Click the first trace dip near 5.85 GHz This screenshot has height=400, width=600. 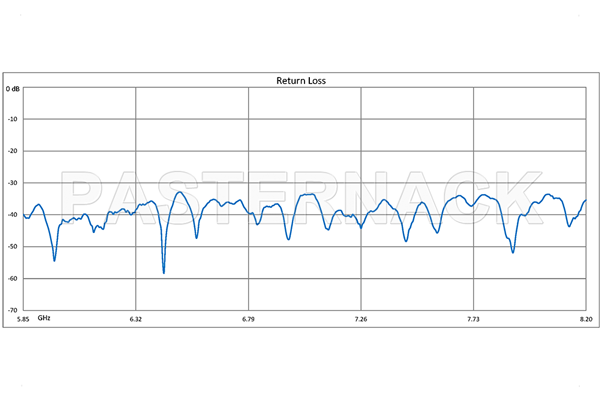coord(54,260)
